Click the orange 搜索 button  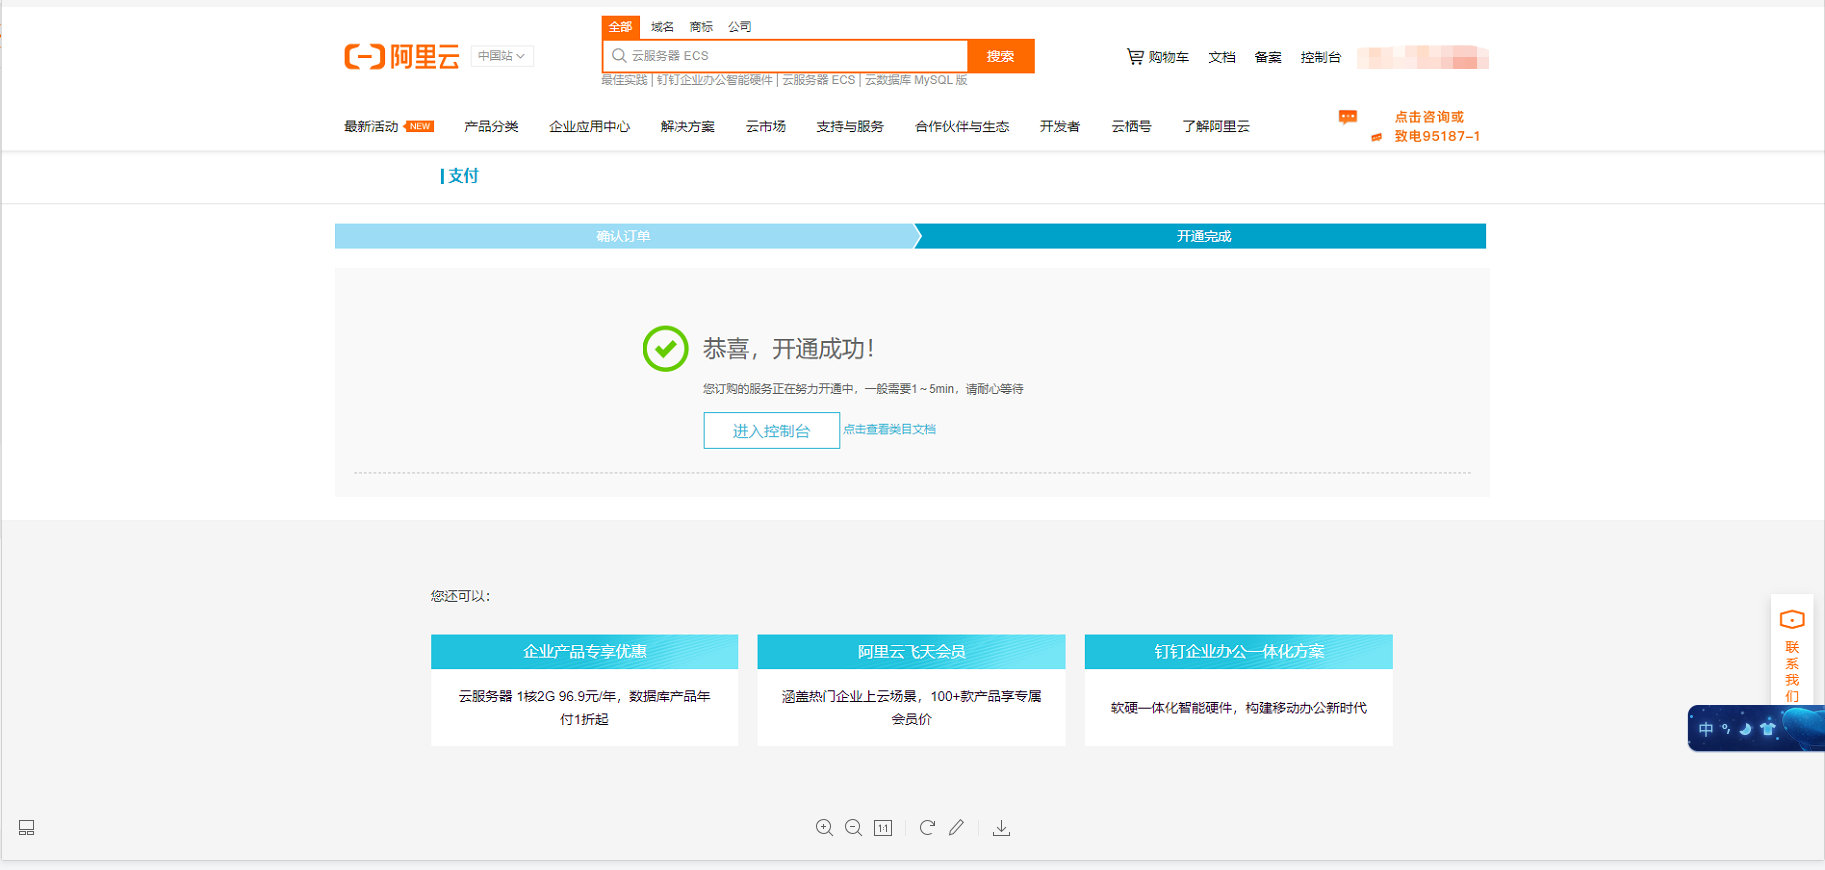pyautogui.click(x=1001, y=56)
